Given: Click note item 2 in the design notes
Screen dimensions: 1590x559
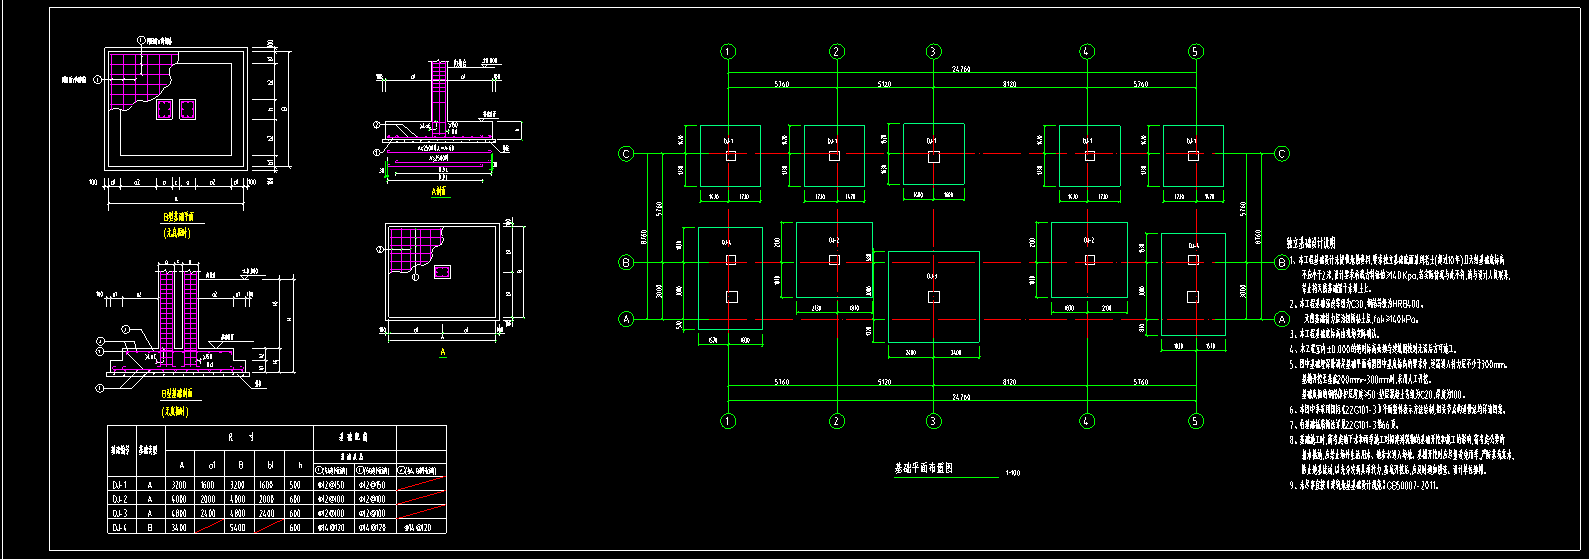Looking at the screenshot, I should 1356,304.
